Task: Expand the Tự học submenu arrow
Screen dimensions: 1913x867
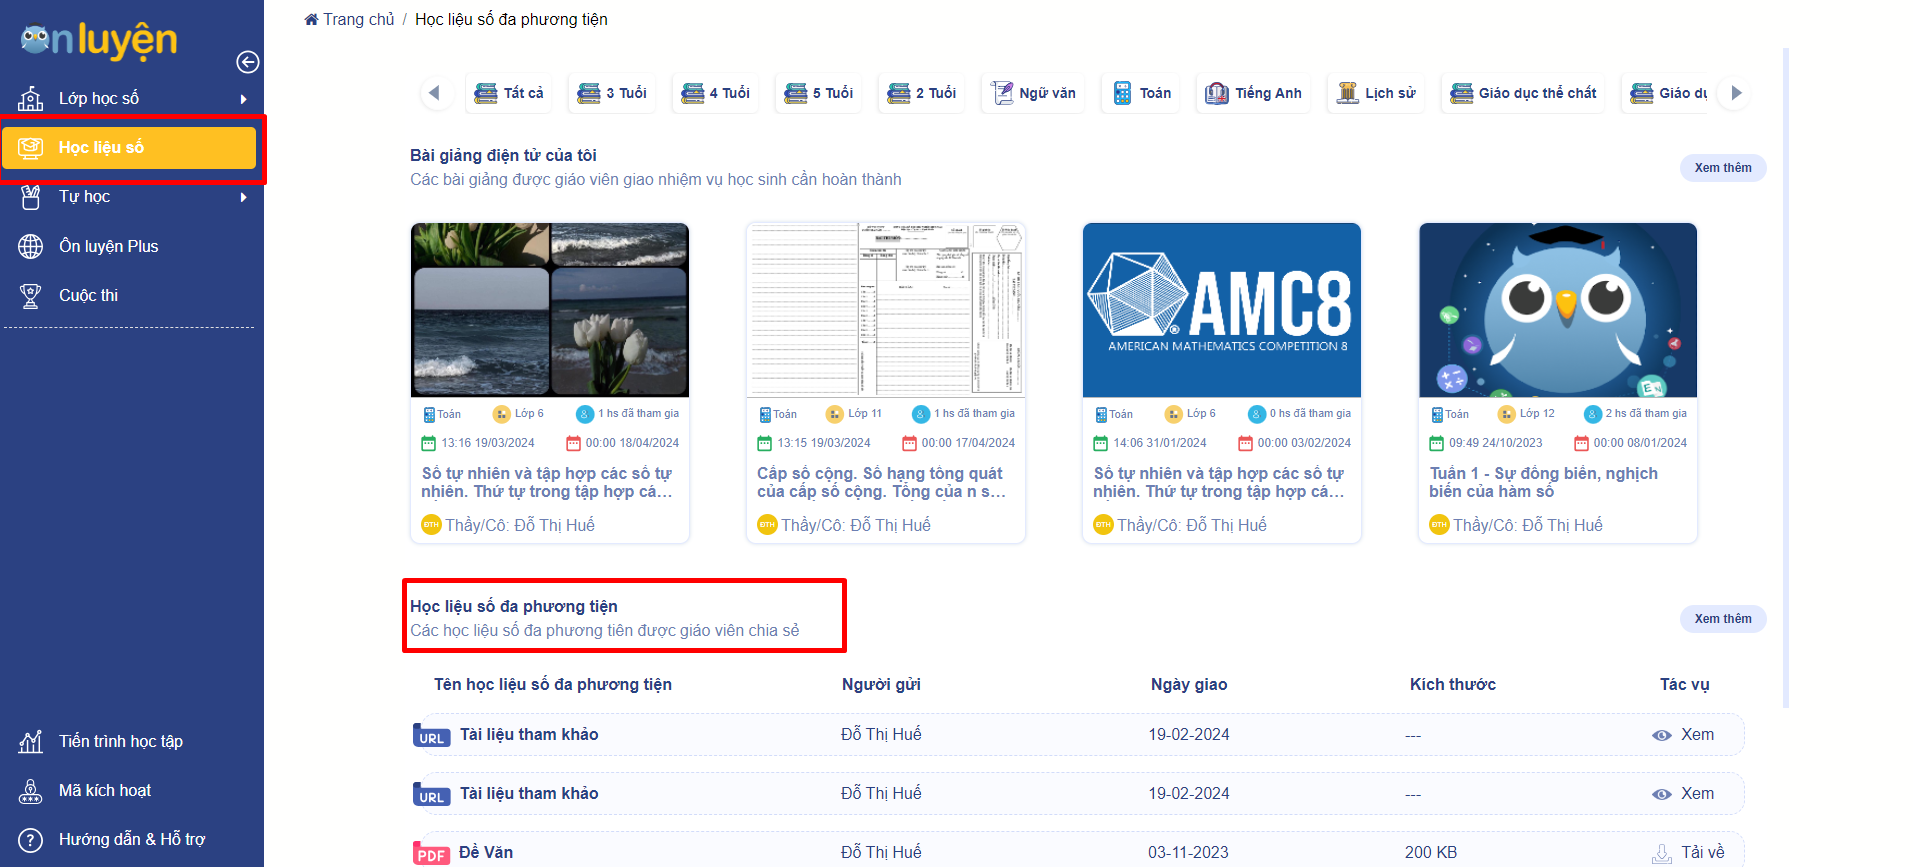Action: [x=243, y=197]
